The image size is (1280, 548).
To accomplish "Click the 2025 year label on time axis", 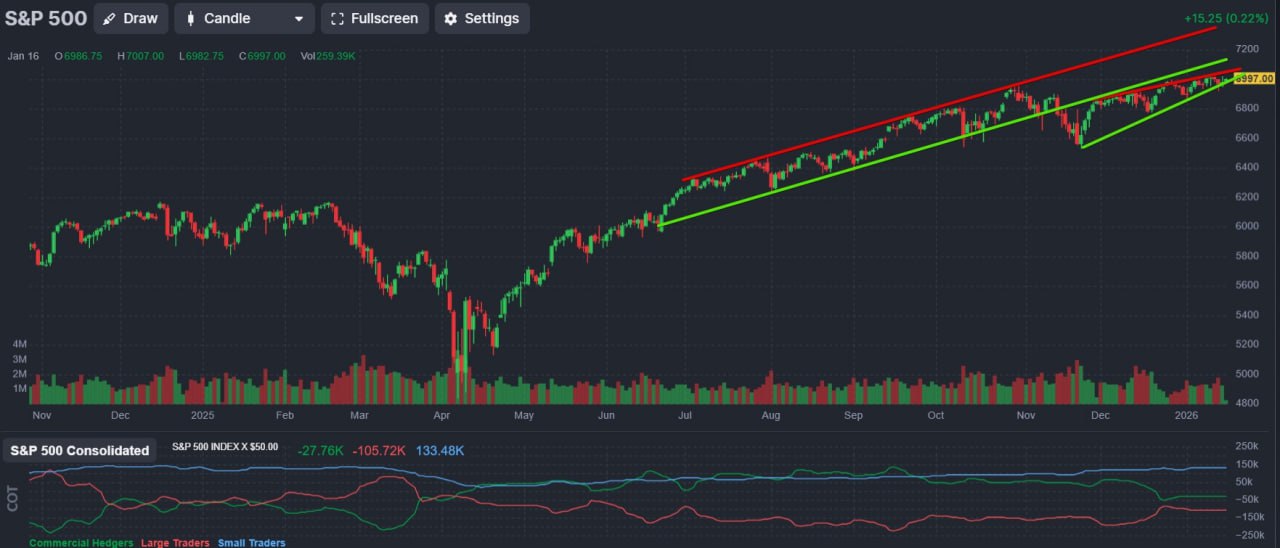I will point(203,414).
